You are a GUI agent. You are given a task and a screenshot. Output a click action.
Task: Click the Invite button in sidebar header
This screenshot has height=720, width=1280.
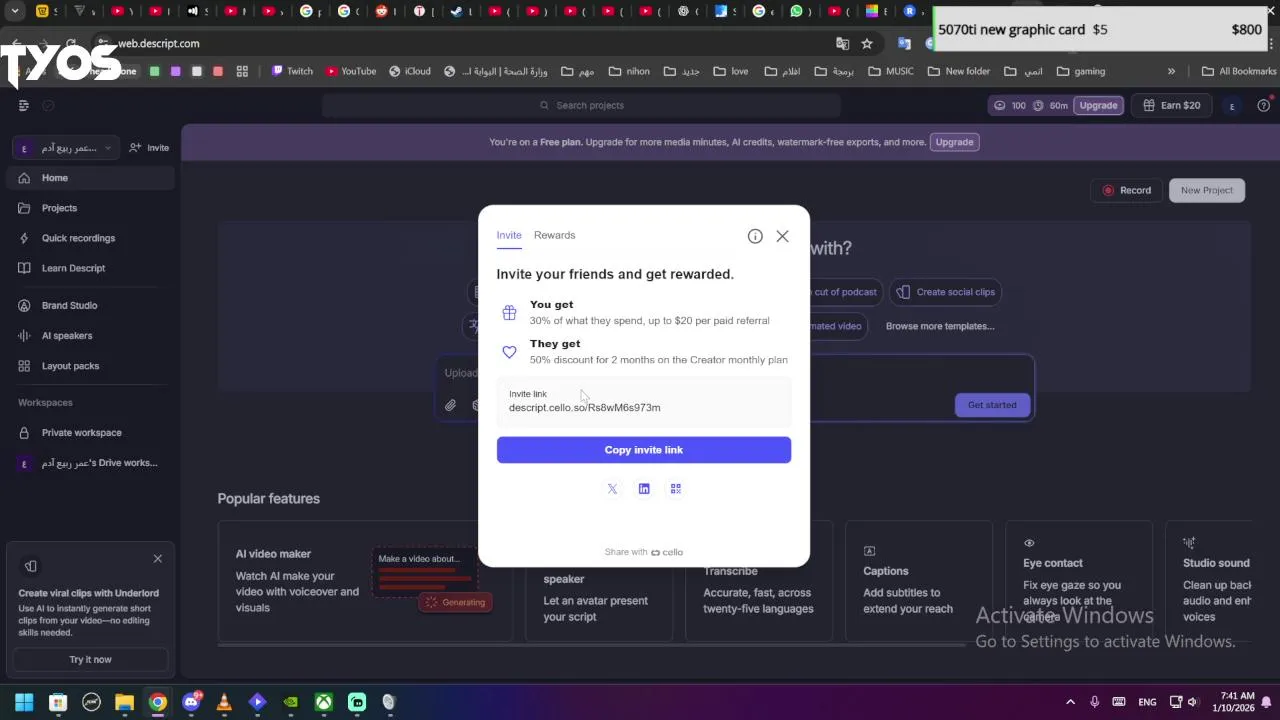tap(149, 148)
